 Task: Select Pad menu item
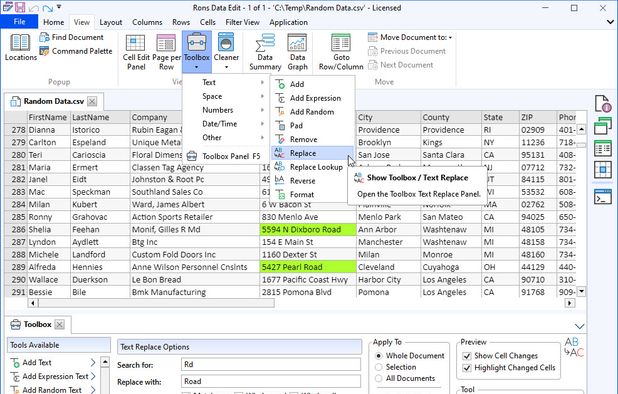click(312, 126)
